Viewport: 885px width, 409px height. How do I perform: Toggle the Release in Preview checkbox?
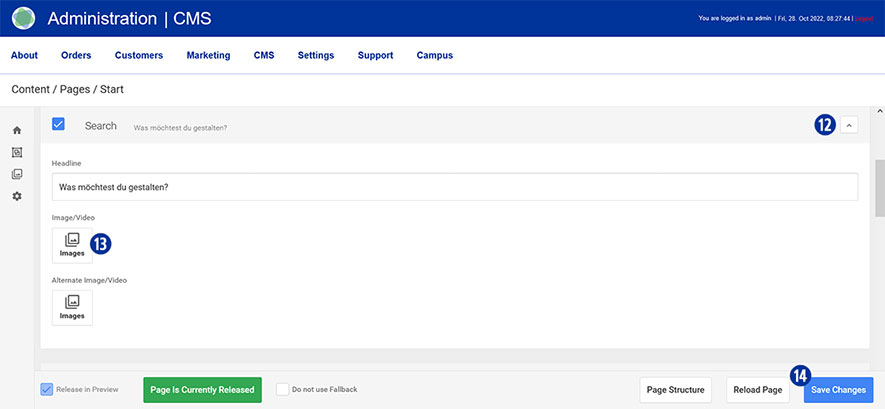tap(47, 389)
